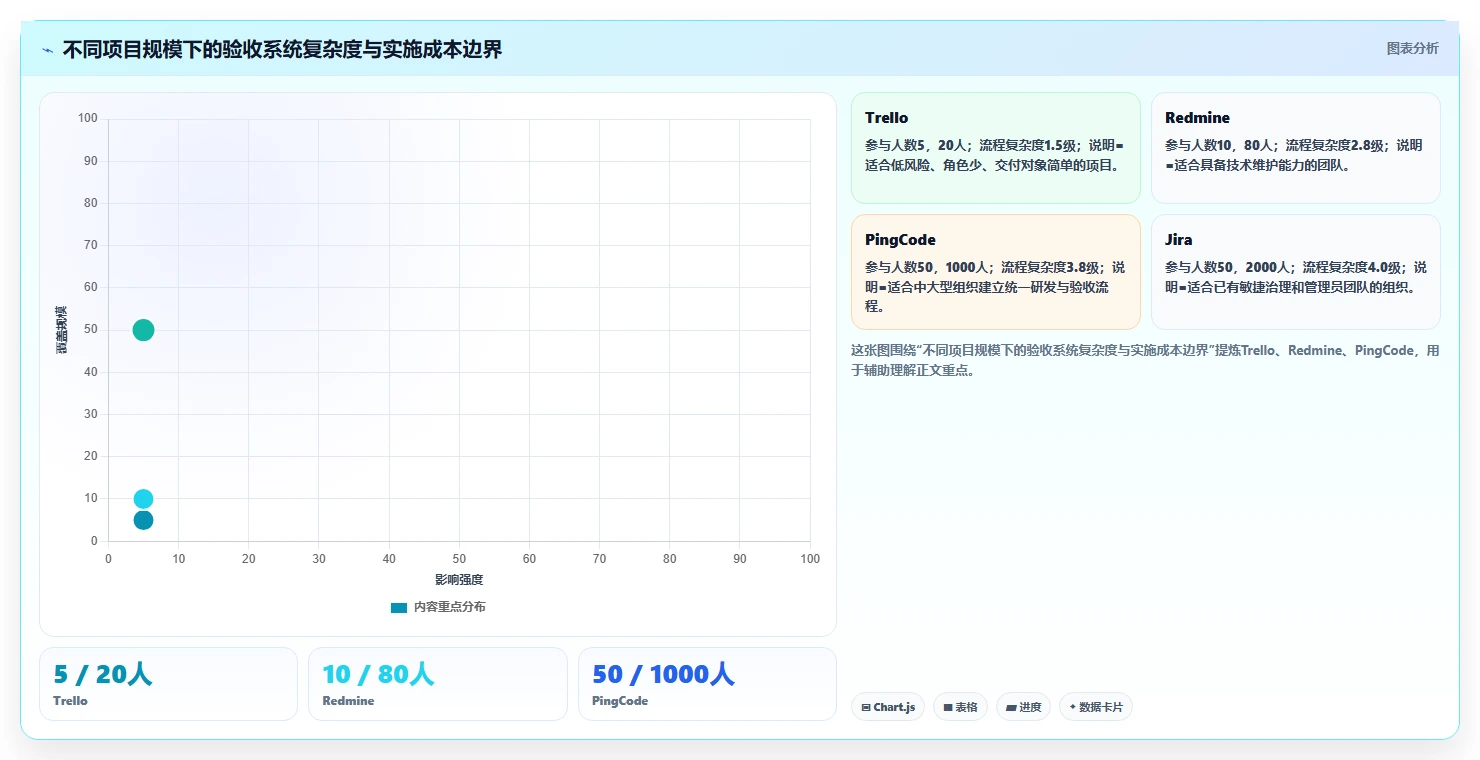Click the summary paragraph starting 这张图围绕
Image resolution: width=1480 pixels, height=760 pixels.
point(1145,360)
